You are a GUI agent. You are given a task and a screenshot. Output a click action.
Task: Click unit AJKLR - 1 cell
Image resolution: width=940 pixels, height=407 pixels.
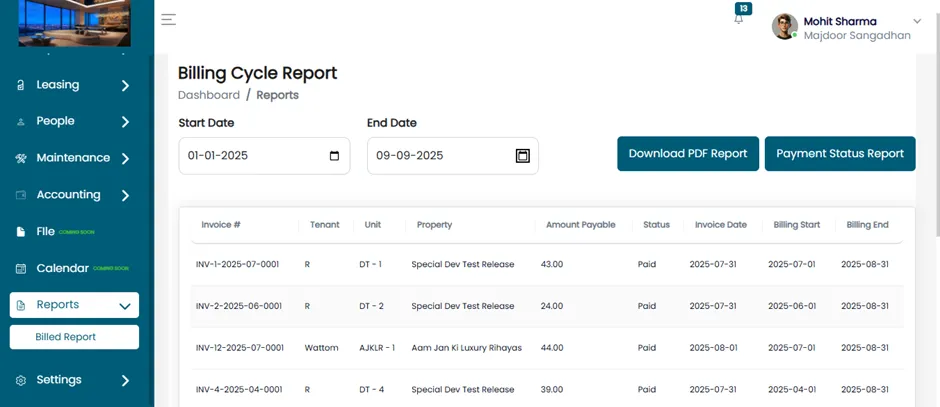coord(377,348)
